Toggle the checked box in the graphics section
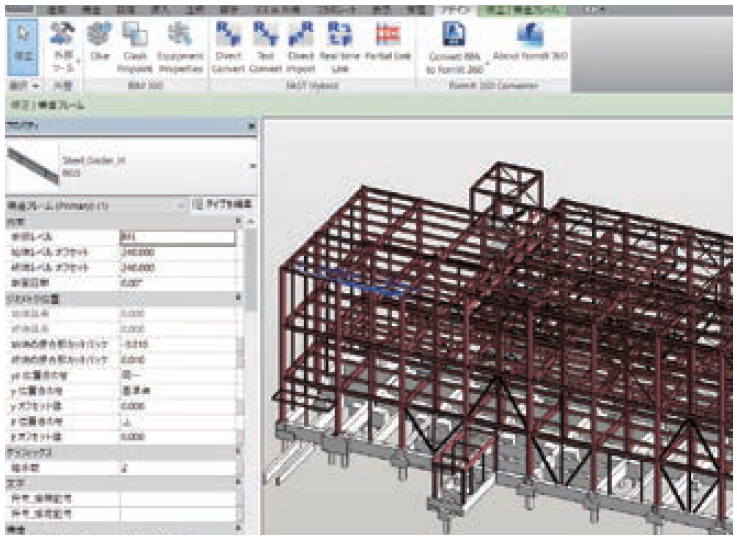Image resolution: width=737 pixels, height=541 pixels. (x=124, y=467)
